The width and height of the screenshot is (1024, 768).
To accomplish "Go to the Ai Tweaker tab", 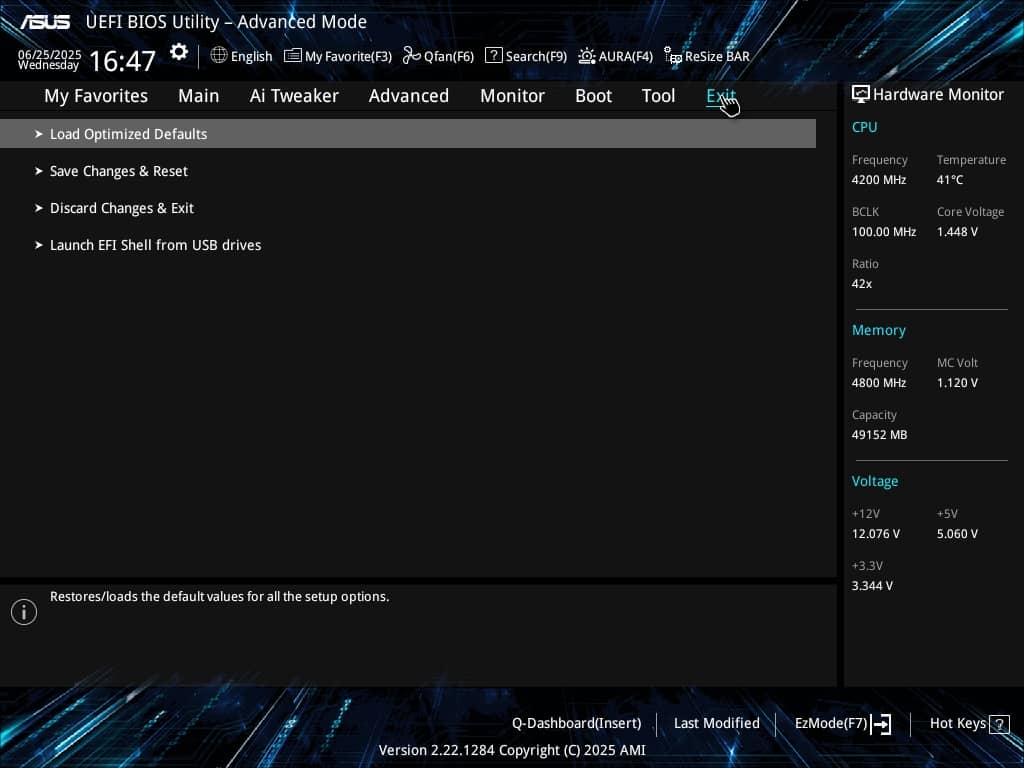I will point(294,96).
